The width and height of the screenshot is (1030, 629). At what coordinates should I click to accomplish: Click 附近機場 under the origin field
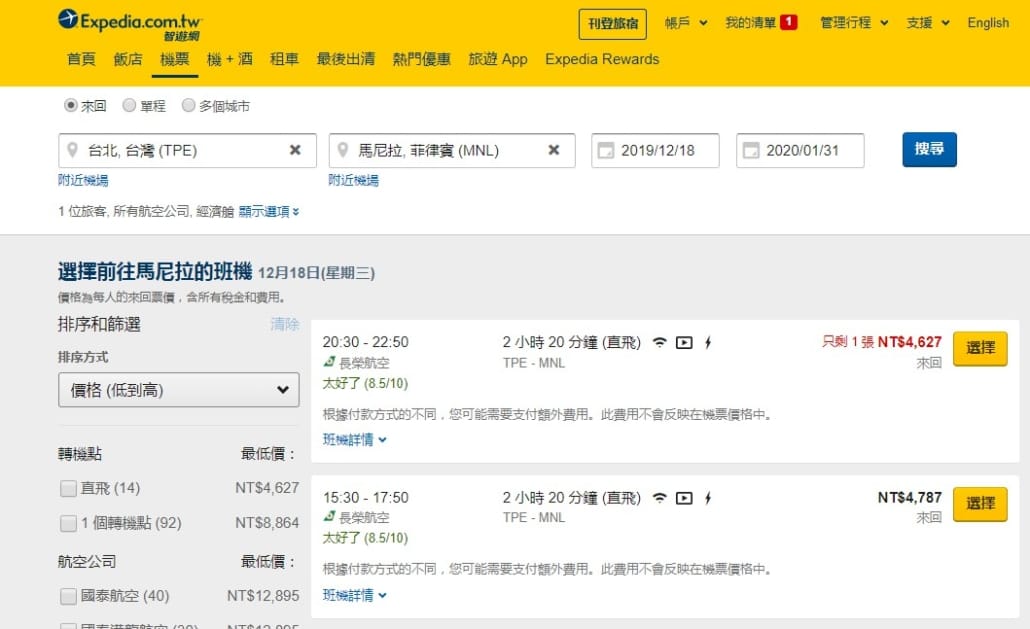tap(83, 180)
